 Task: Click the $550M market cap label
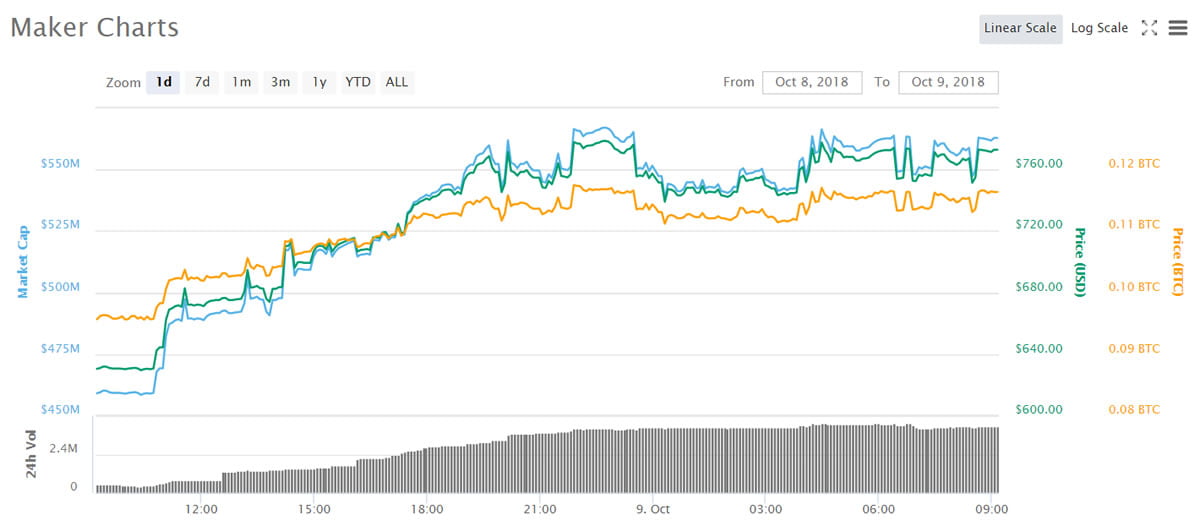click(x=61, y=163)
